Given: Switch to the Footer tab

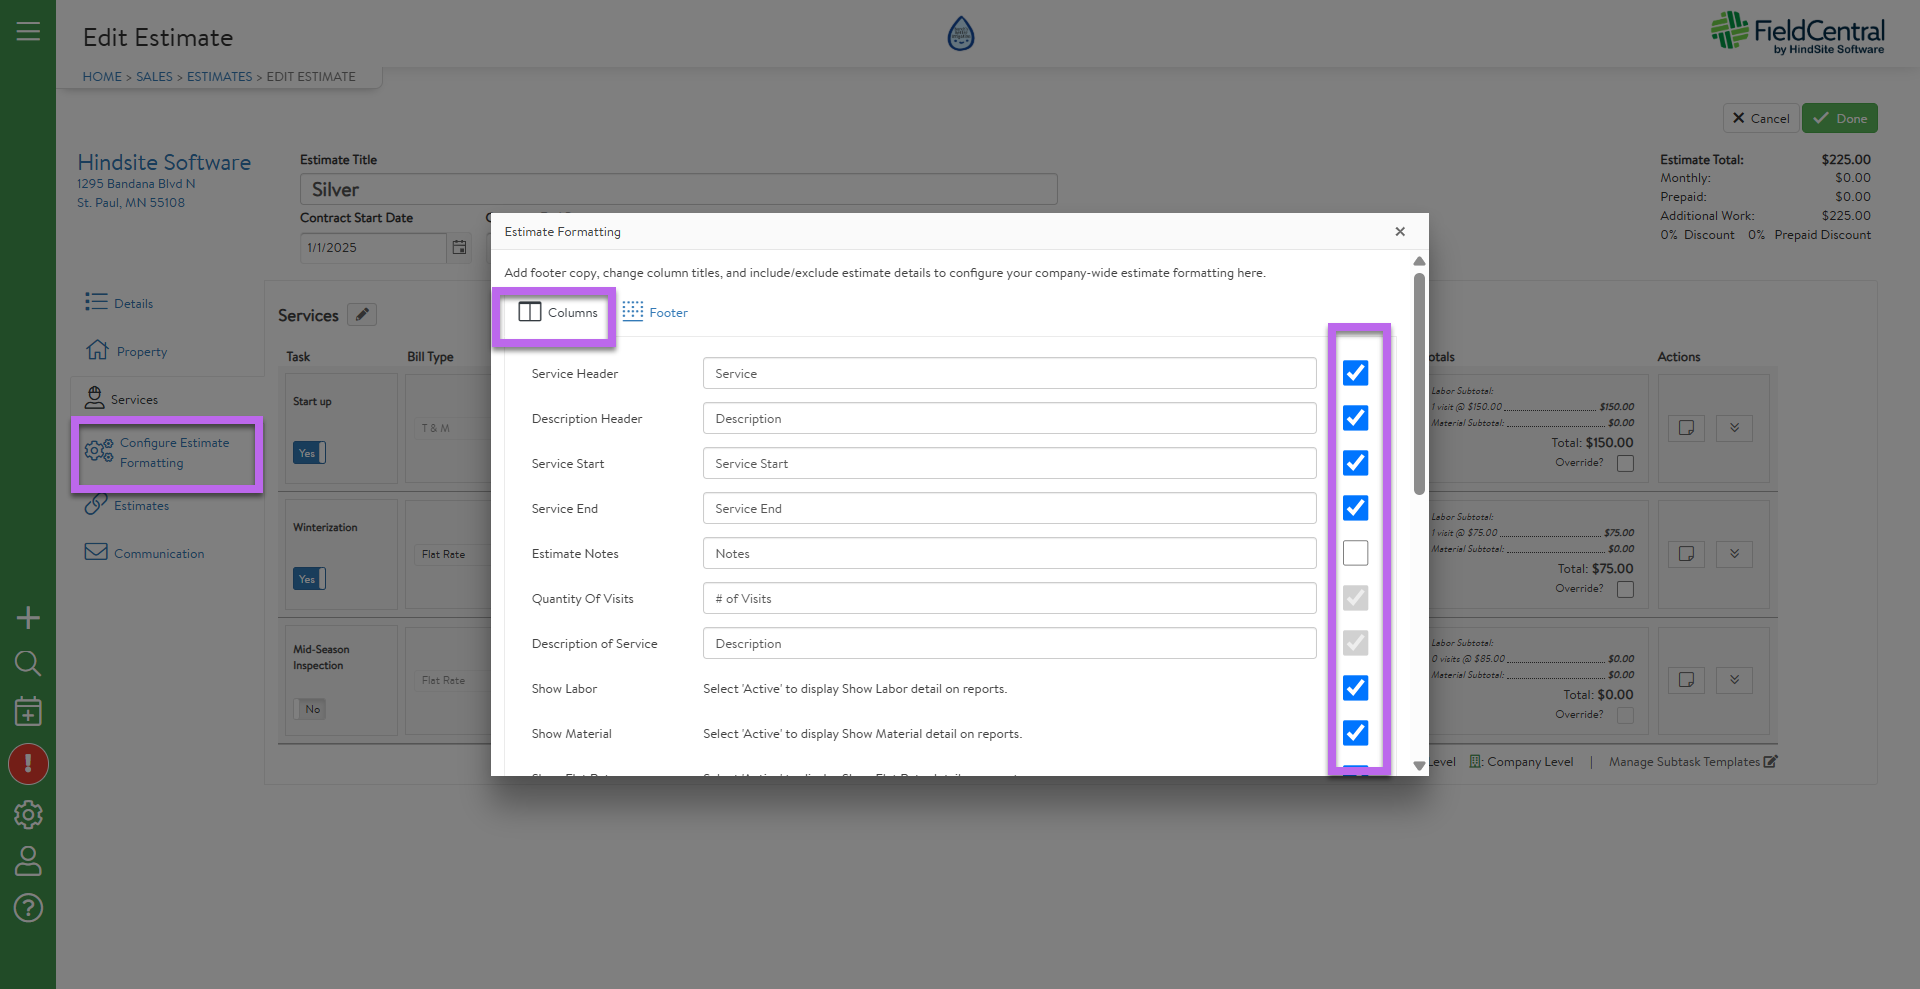Looking at the screenshot, I should pos(656,313).
